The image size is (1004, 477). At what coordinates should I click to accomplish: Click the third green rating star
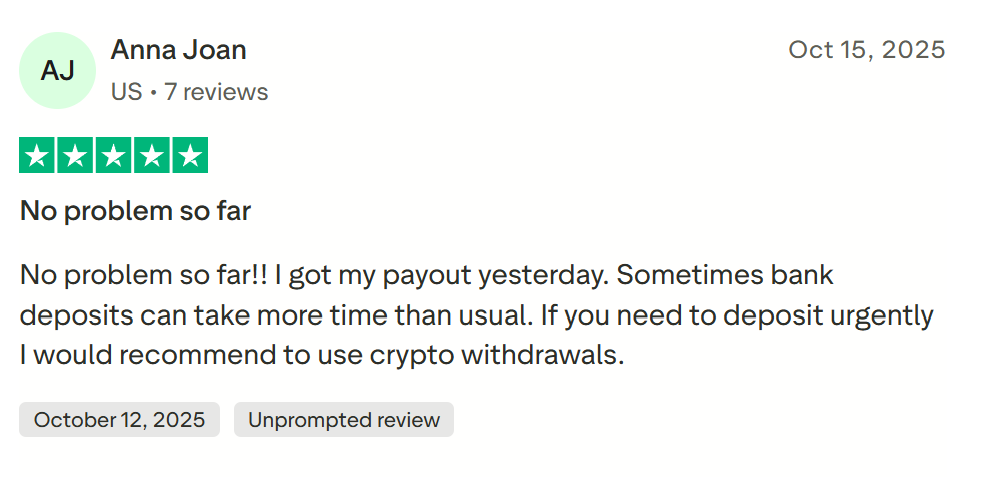click(x=113, y=155)
